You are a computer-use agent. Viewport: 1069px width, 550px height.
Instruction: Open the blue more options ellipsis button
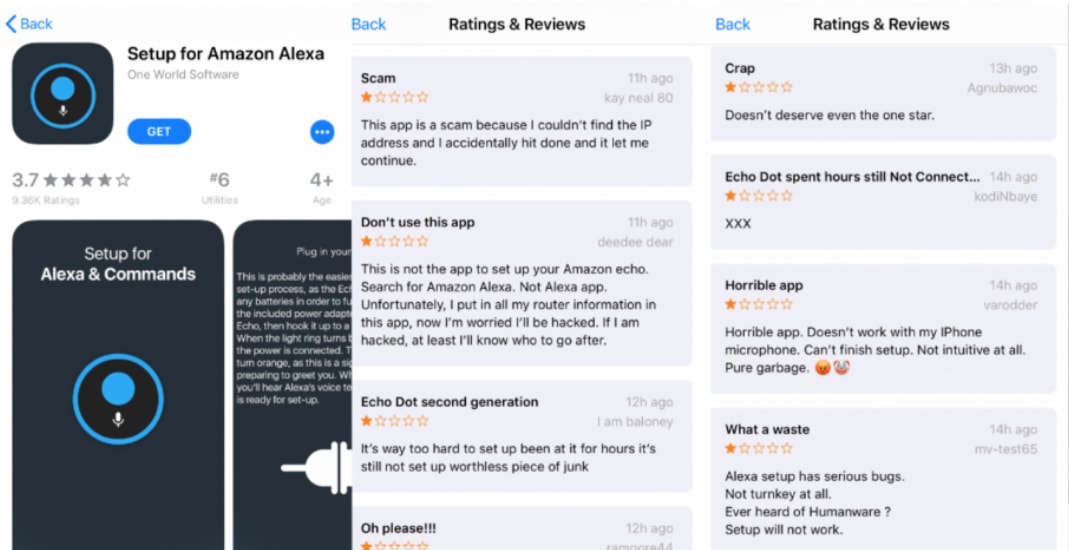[x=322, y=132]
